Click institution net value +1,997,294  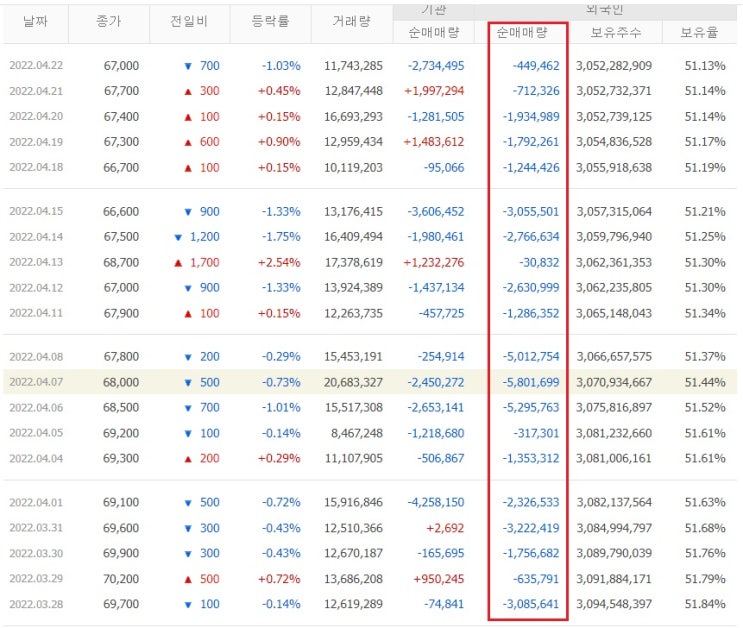coord(434,91)
